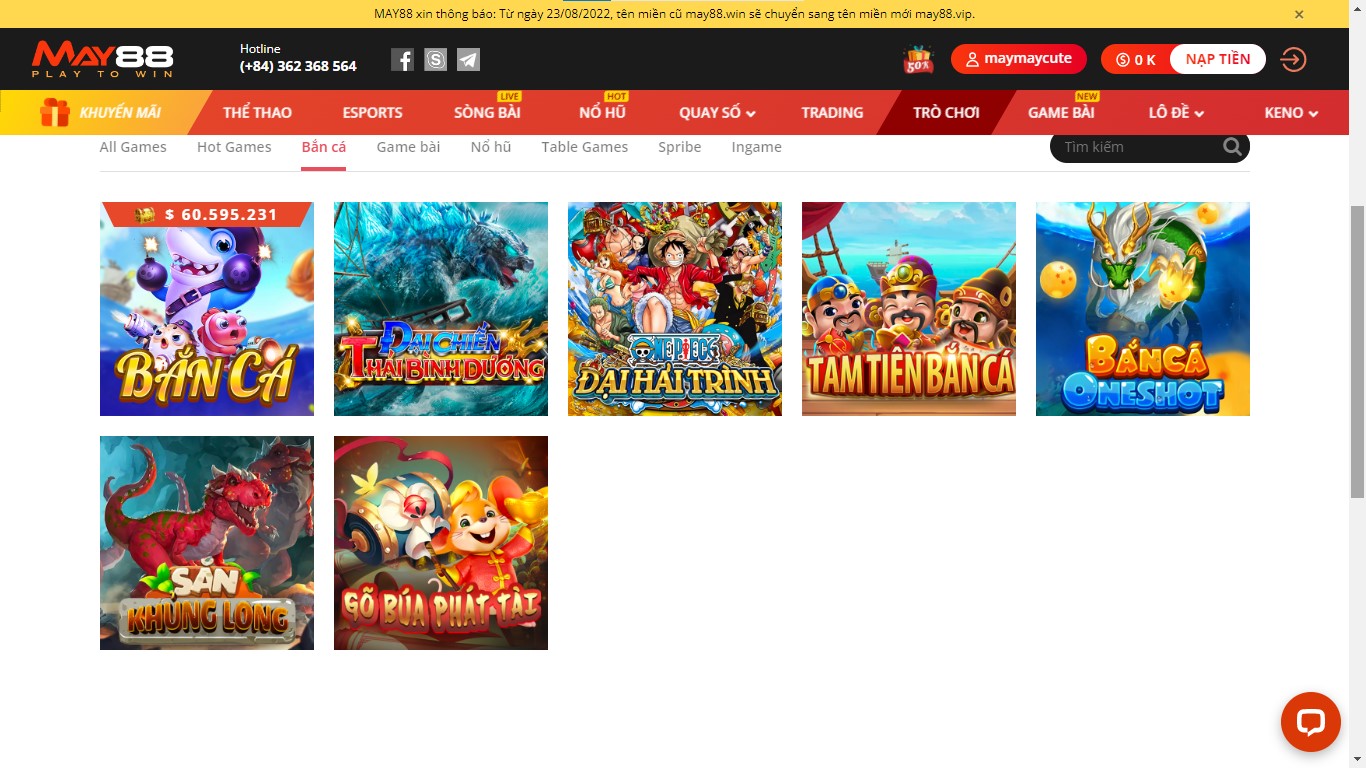Click the Tìm kiếm search field
The height and width of the screenshot is (768, 1366).
tap(1135, 147)
